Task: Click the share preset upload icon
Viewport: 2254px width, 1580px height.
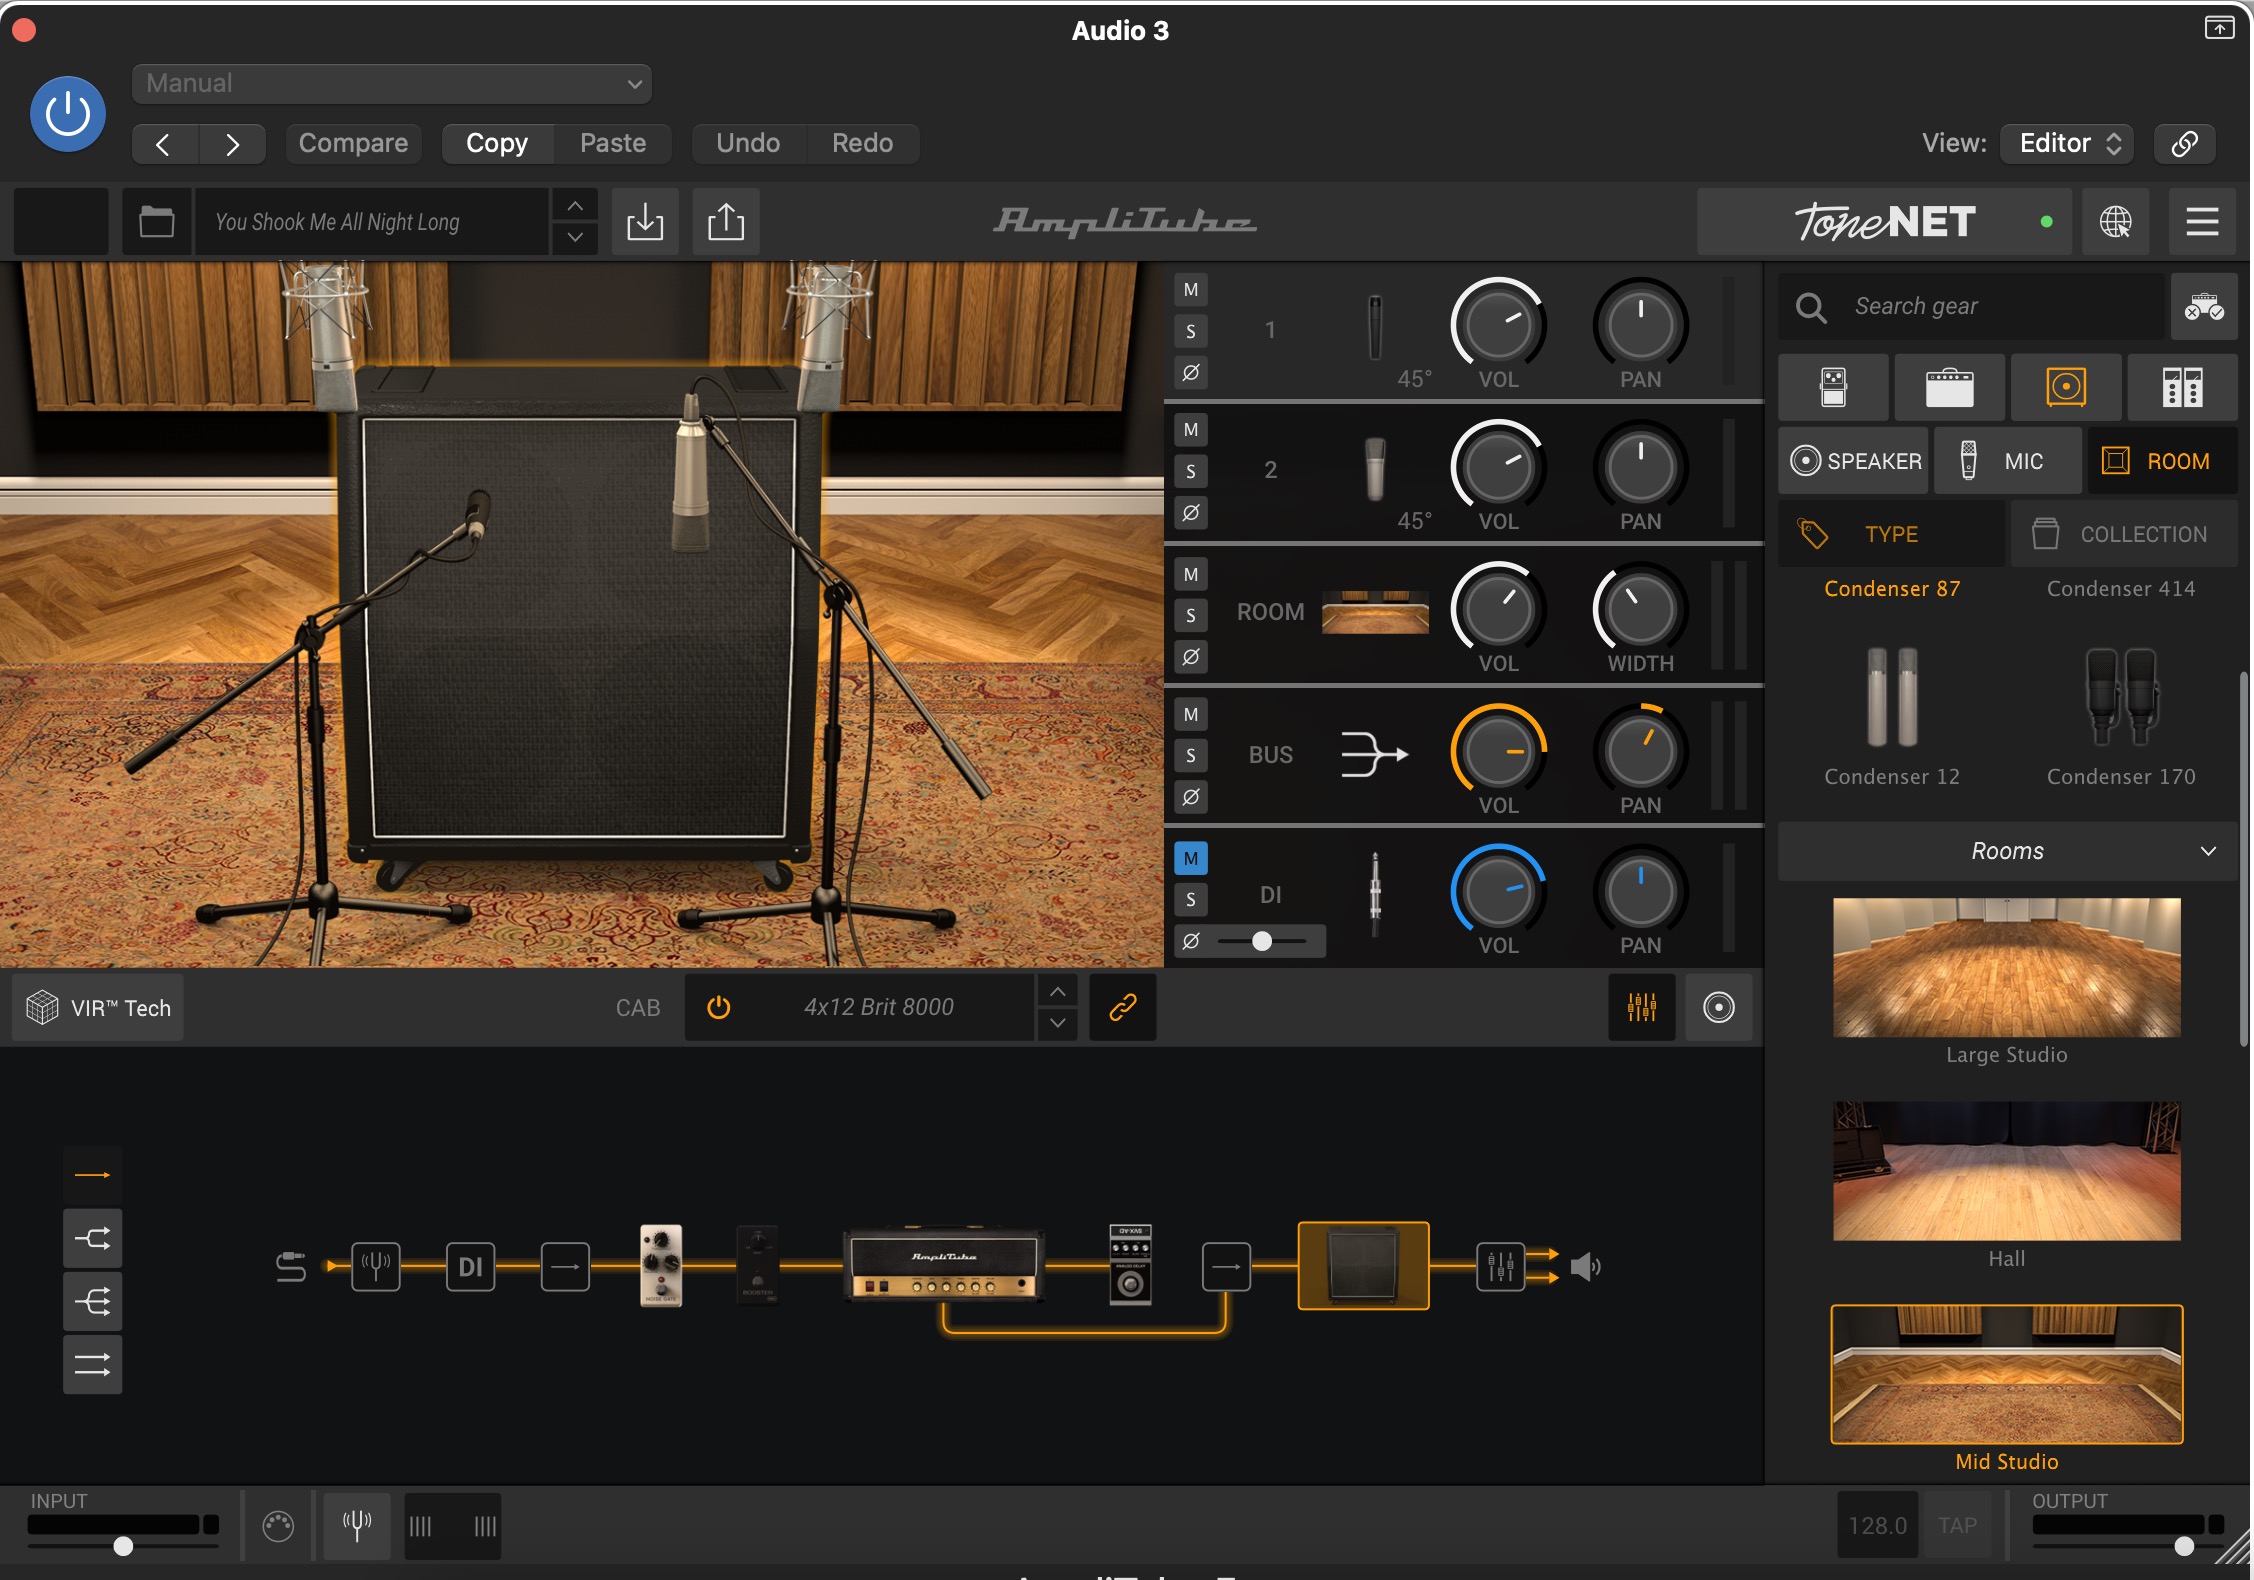Action: pyautogui.click(x=726, y=221)
